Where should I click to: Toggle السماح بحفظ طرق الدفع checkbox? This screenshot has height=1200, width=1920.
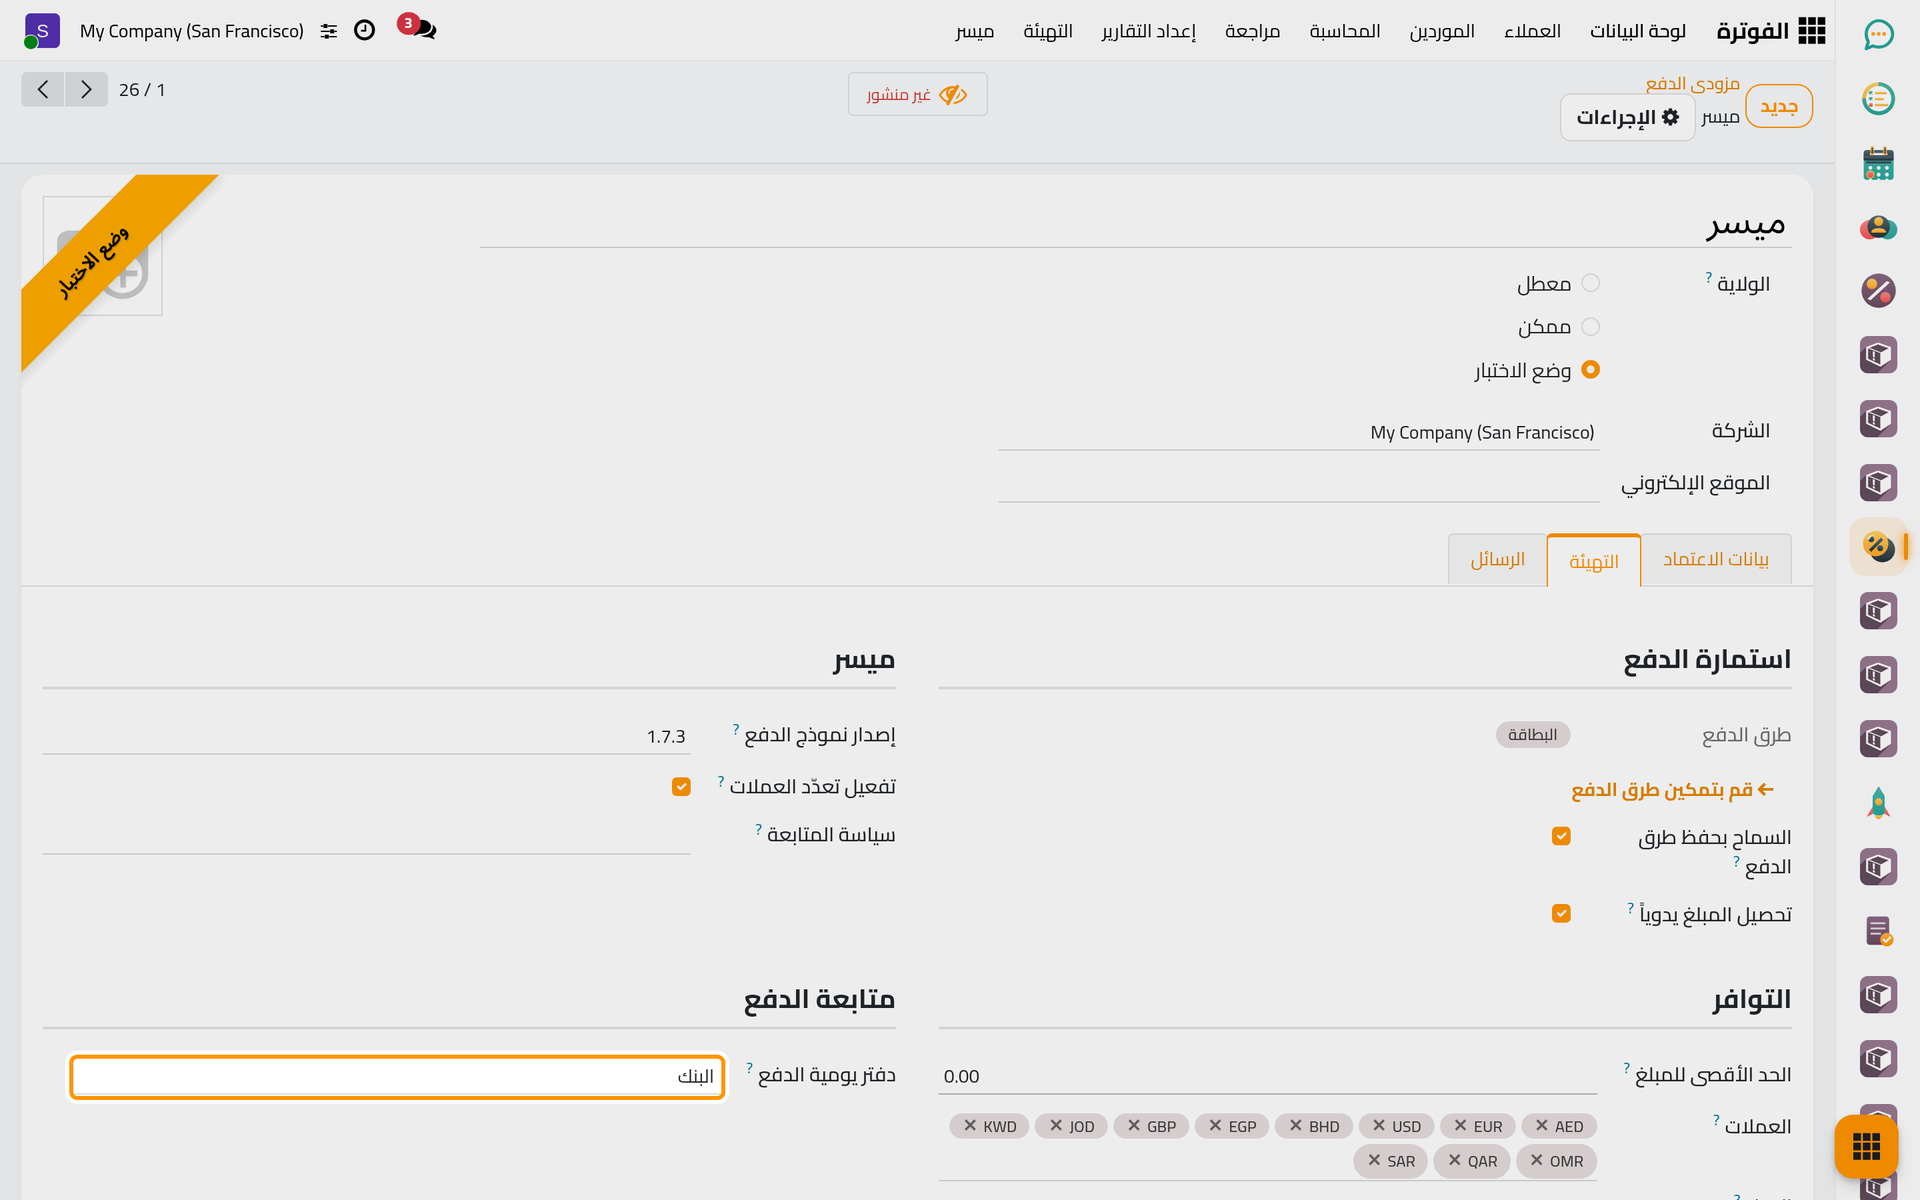click(x=1561, y=836)
